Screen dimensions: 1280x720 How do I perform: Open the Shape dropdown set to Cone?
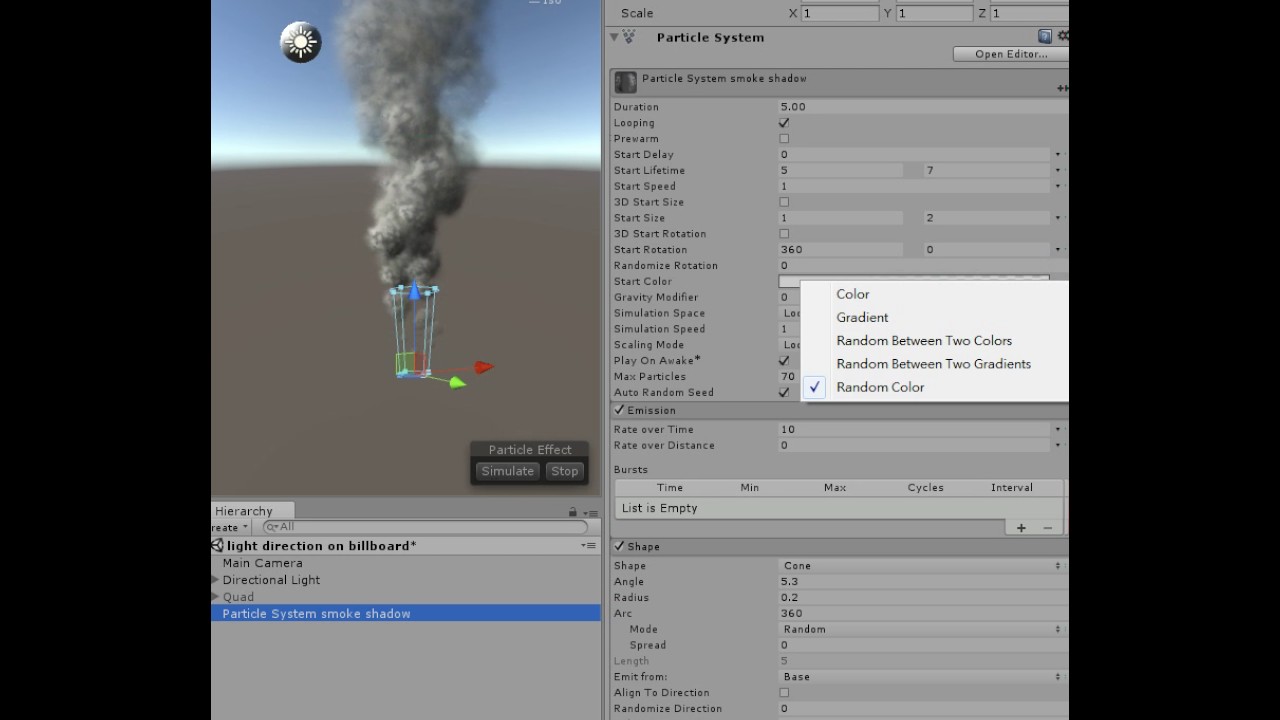(x=920, y=565)
